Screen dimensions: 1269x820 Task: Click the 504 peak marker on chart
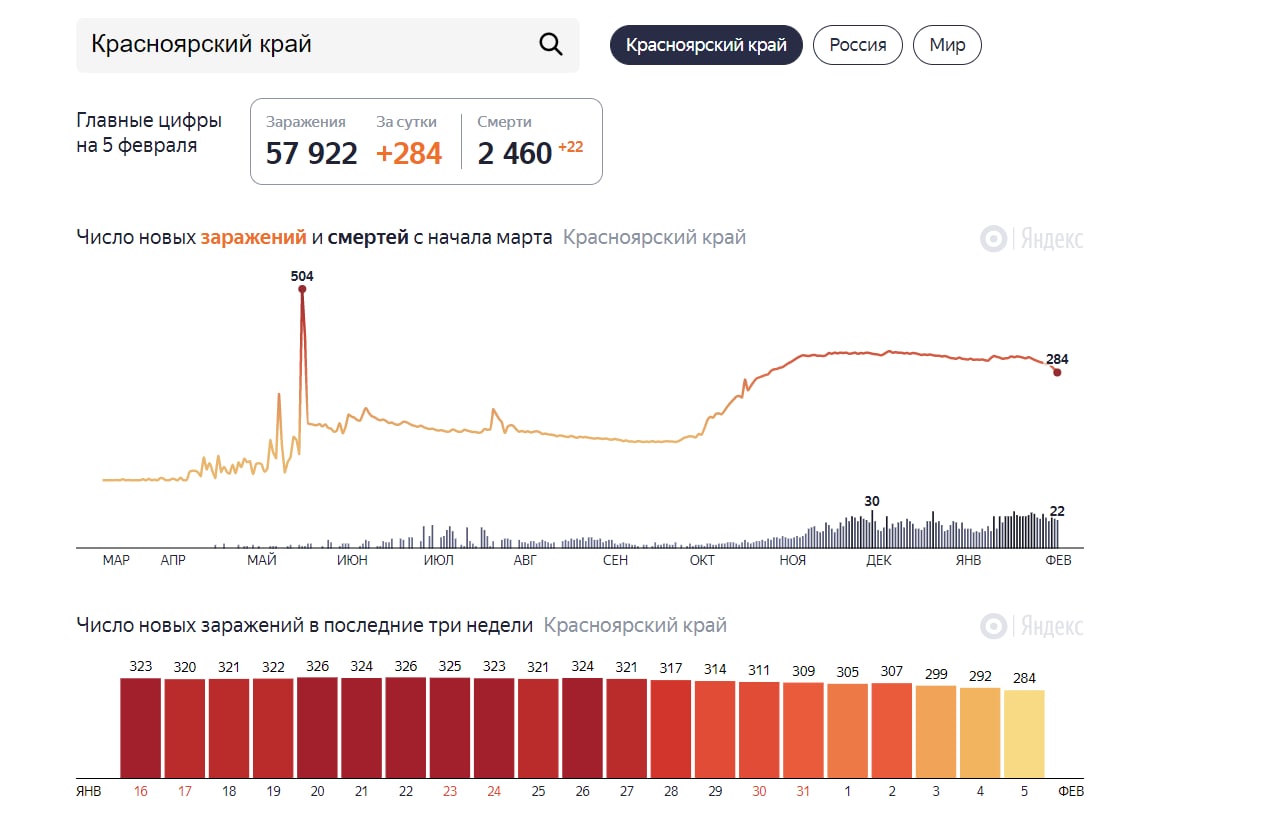tap(302, 289)
